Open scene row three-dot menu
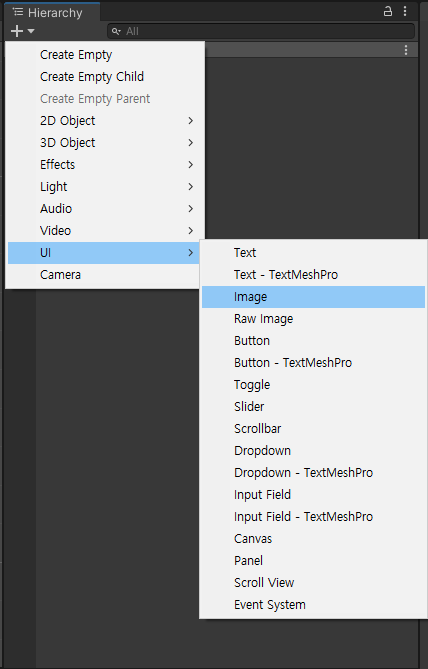Screen dimensions: 428x669 coord(406,50)
